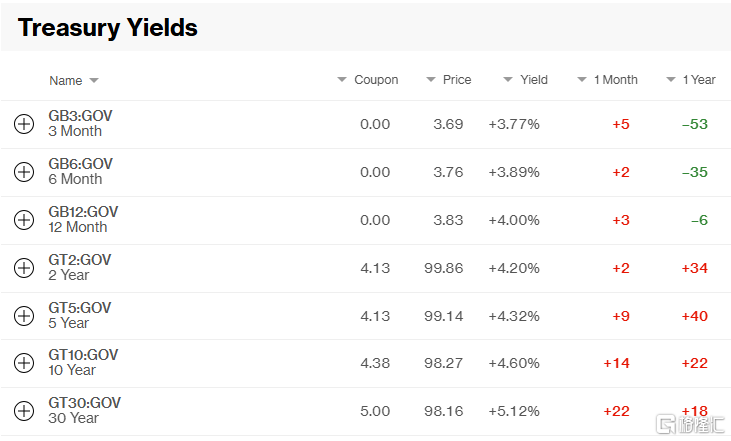This screenshot has height=441, width=731.
Task: Open the GT10:GOV ticker link
Action: click(x=83, y=355)
